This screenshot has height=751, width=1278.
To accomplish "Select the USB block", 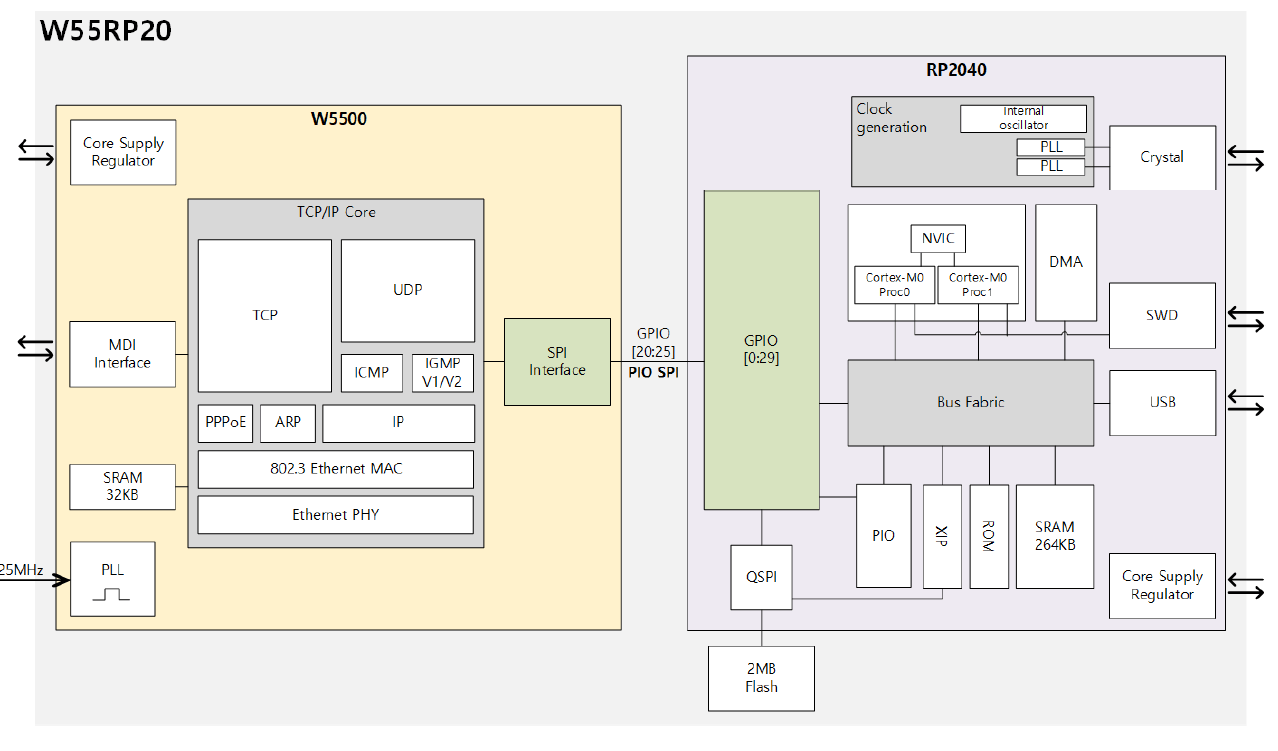I will [1162, 403].
